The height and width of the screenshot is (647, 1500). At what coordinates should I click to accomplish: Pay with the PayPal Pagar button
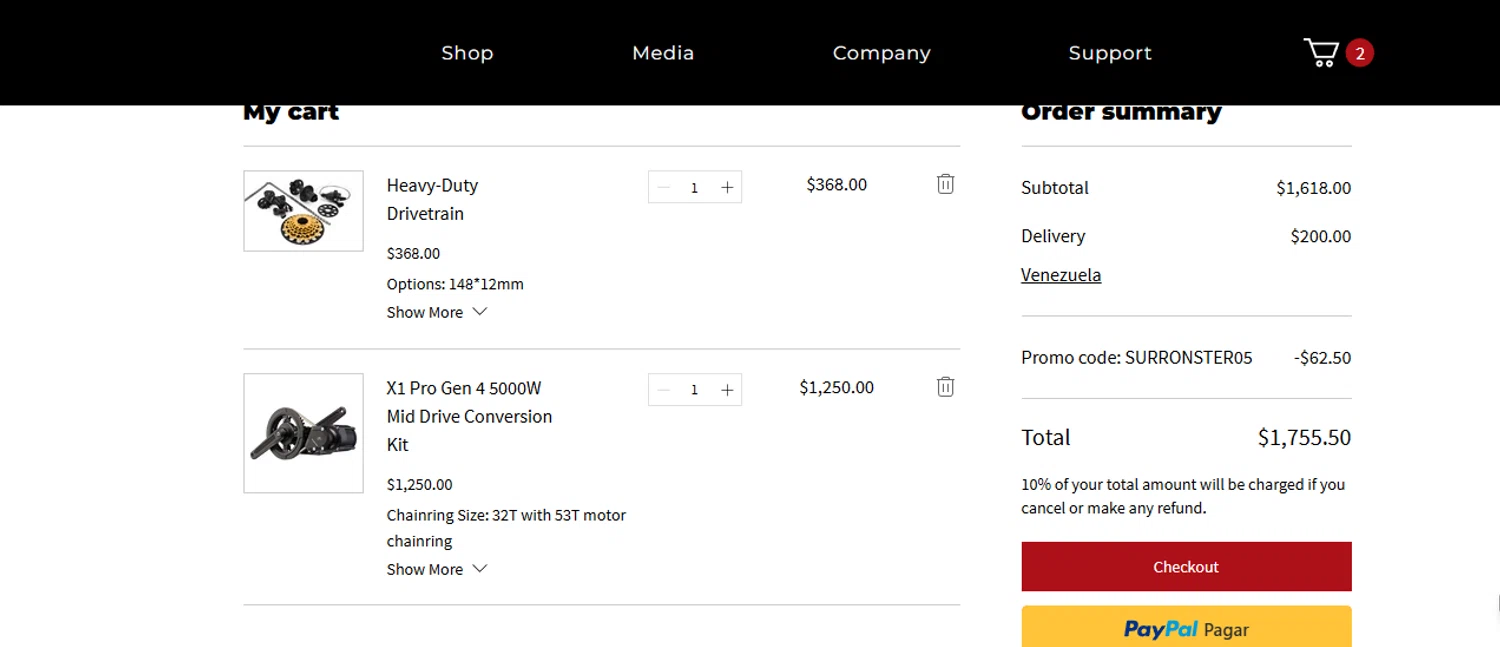pyautogui.click(x=1186, y=628)
